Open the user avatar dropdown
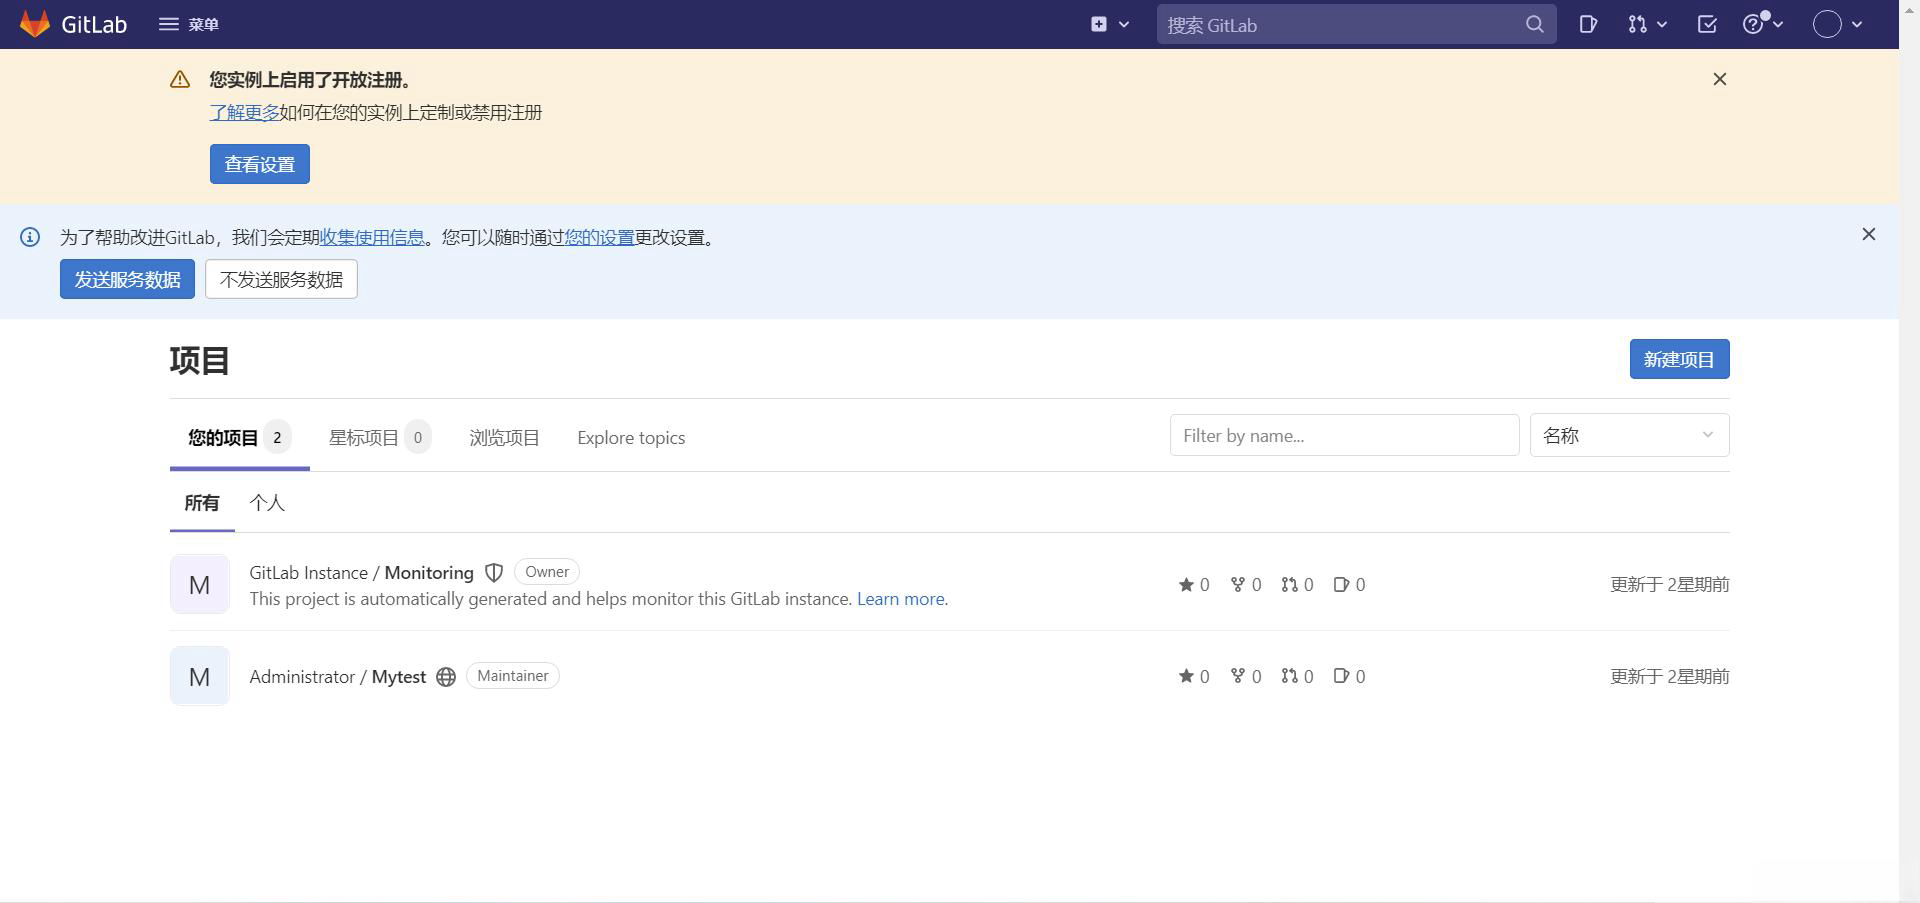Screen dimensions: 1920x903 click(1838, 24)
